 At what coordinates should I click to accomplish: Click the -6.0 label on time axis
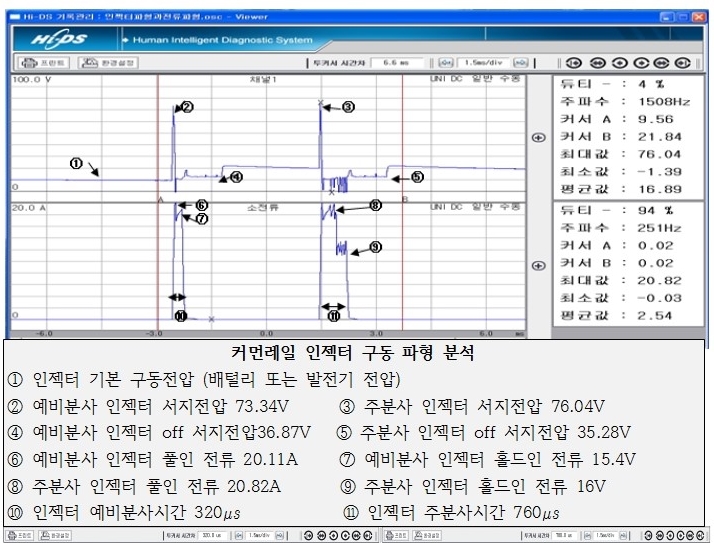point(44,334)
